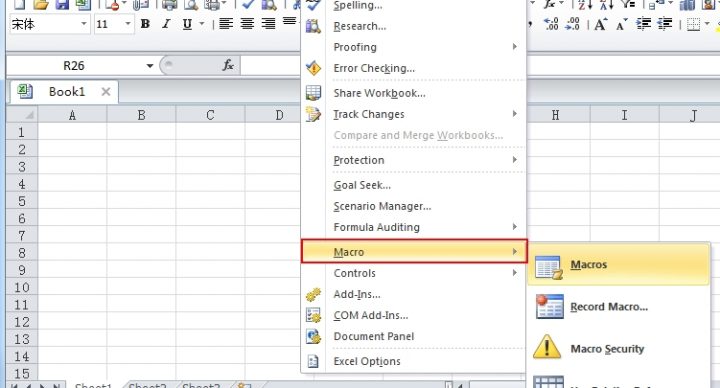Click the Name Box showing R26
The image size is (720, 388).
[x=73, y=66]
